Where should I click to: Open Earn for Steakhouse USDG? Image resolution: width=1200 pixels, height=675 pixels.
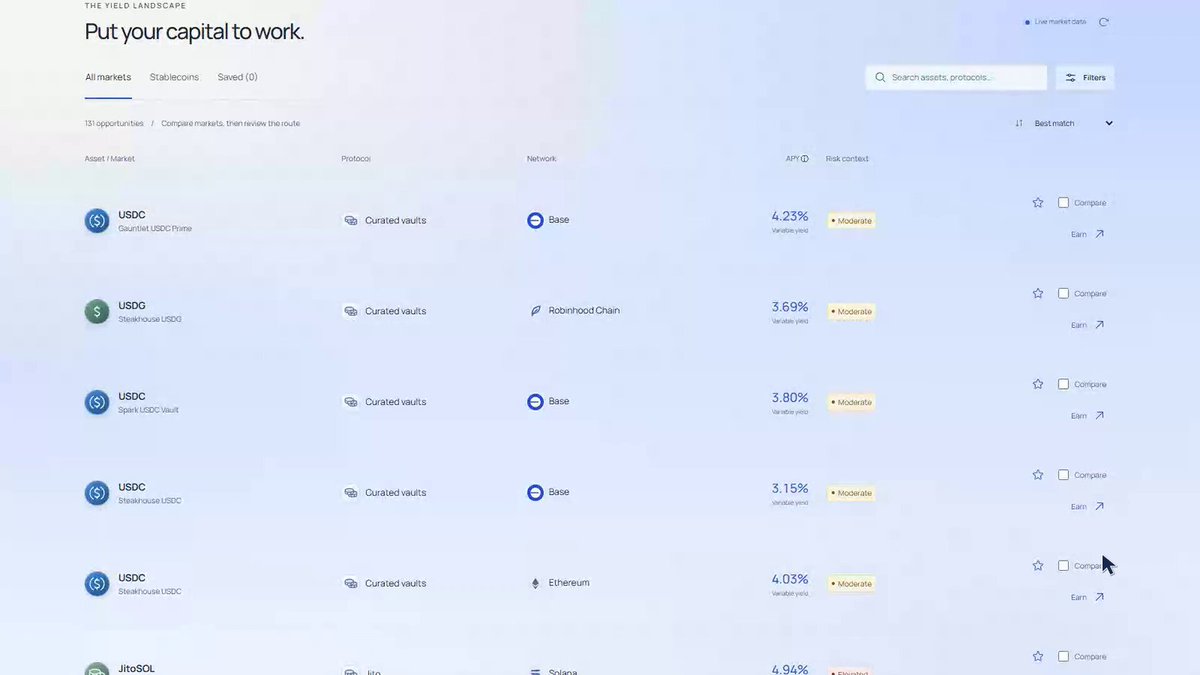point(1088,325)
